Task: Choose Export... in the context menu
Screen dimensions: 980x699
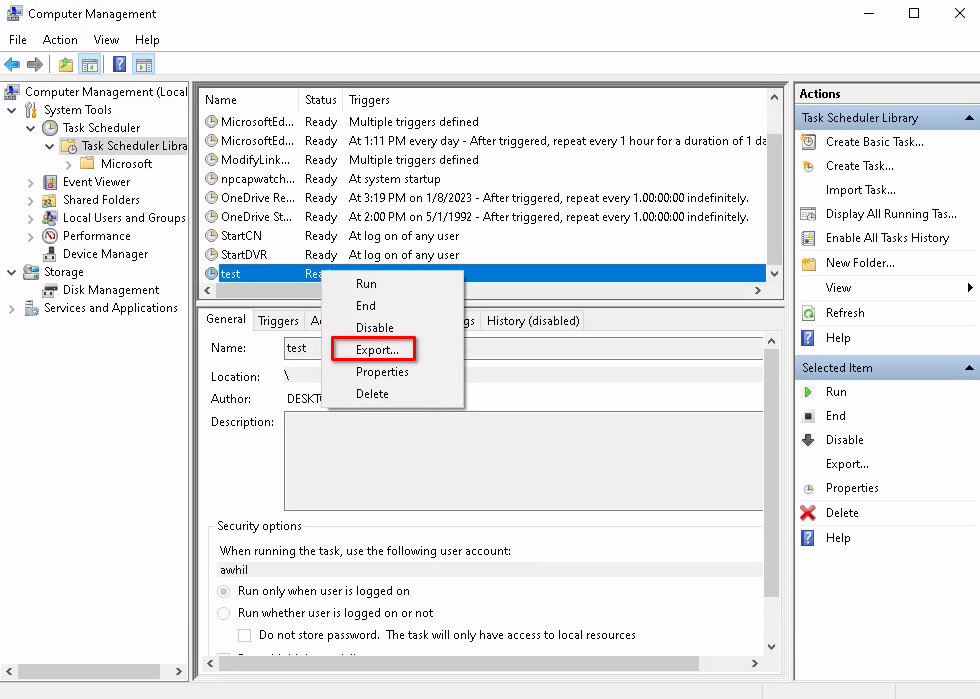Action: (x=377, y=350)
